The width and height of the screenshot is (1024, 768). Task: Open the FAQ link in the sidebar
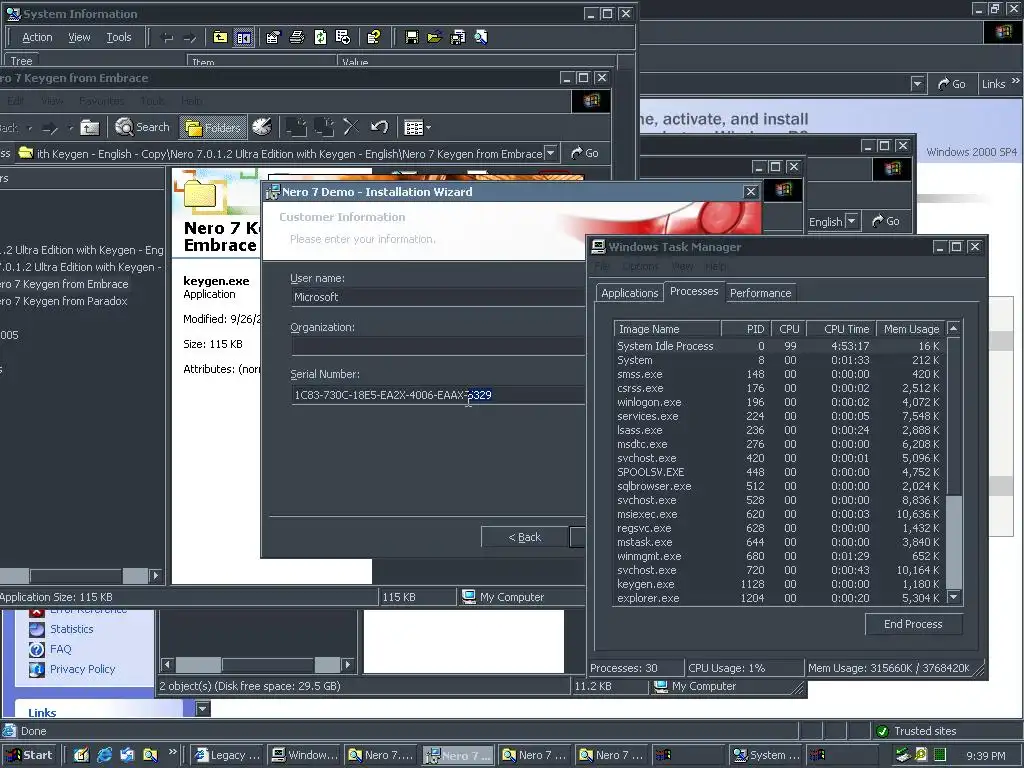pos(60,649)
